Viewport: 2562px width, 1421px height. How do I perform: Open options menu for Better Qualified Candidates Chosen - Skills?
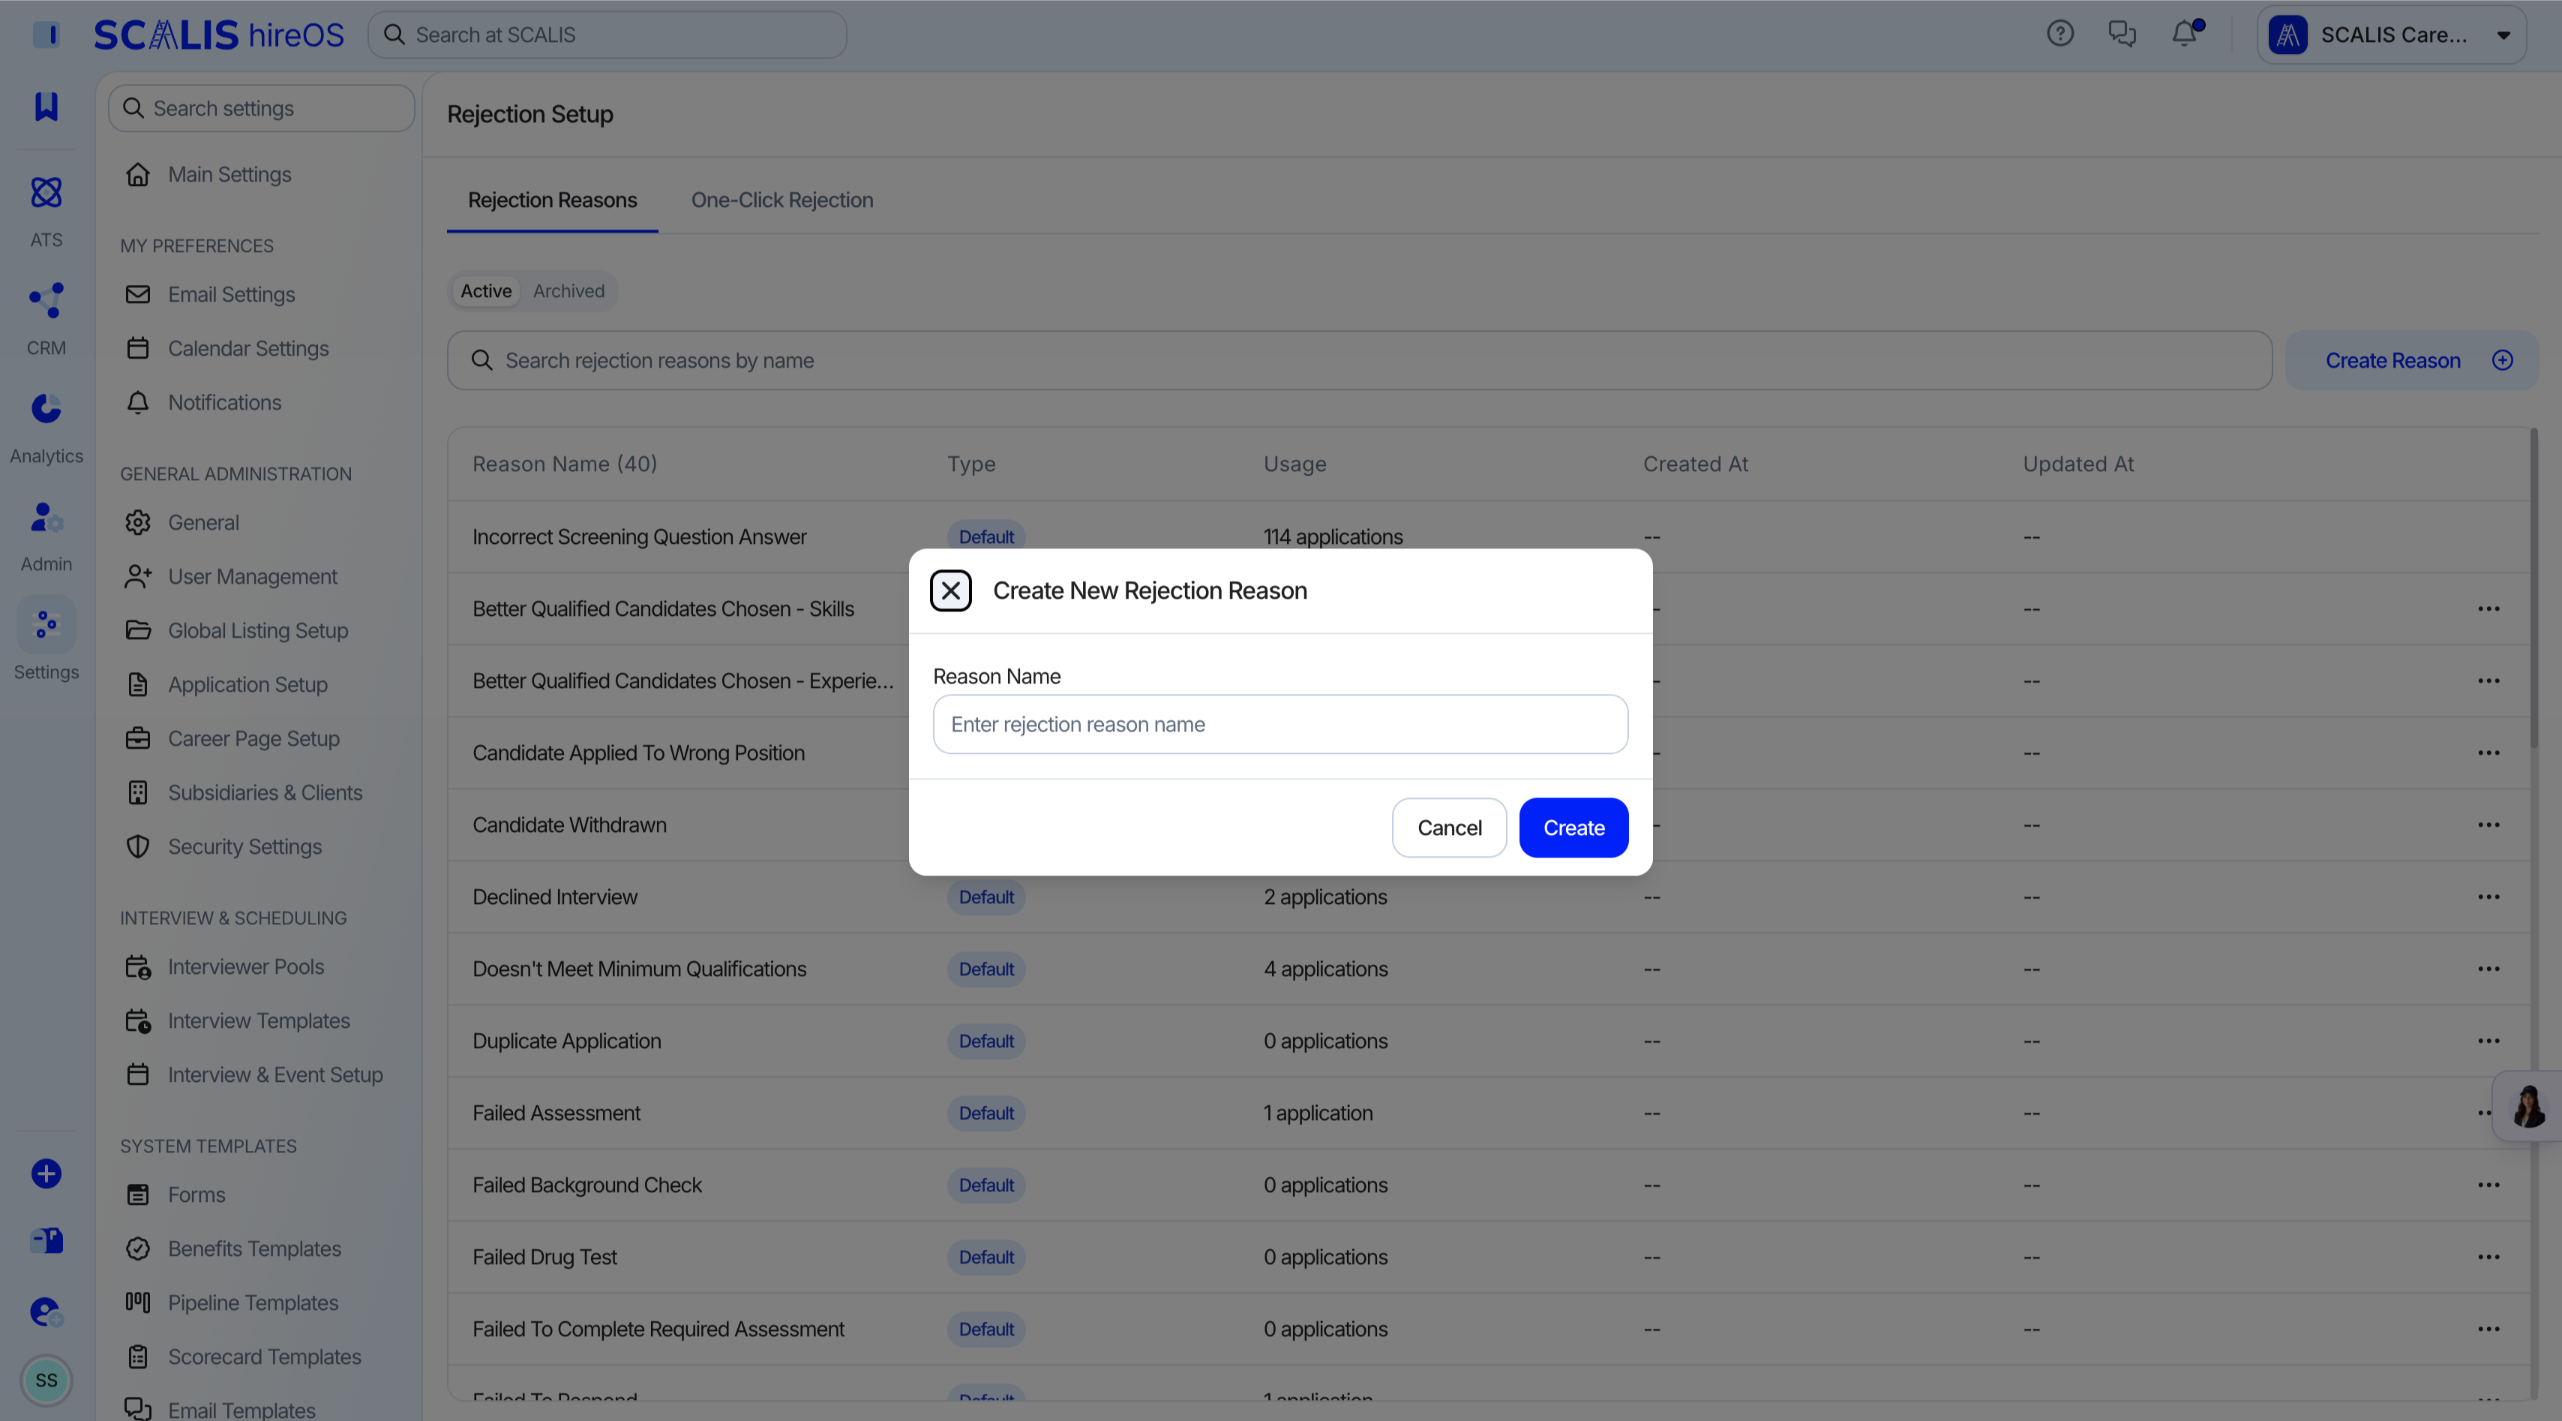[2488, 608]
